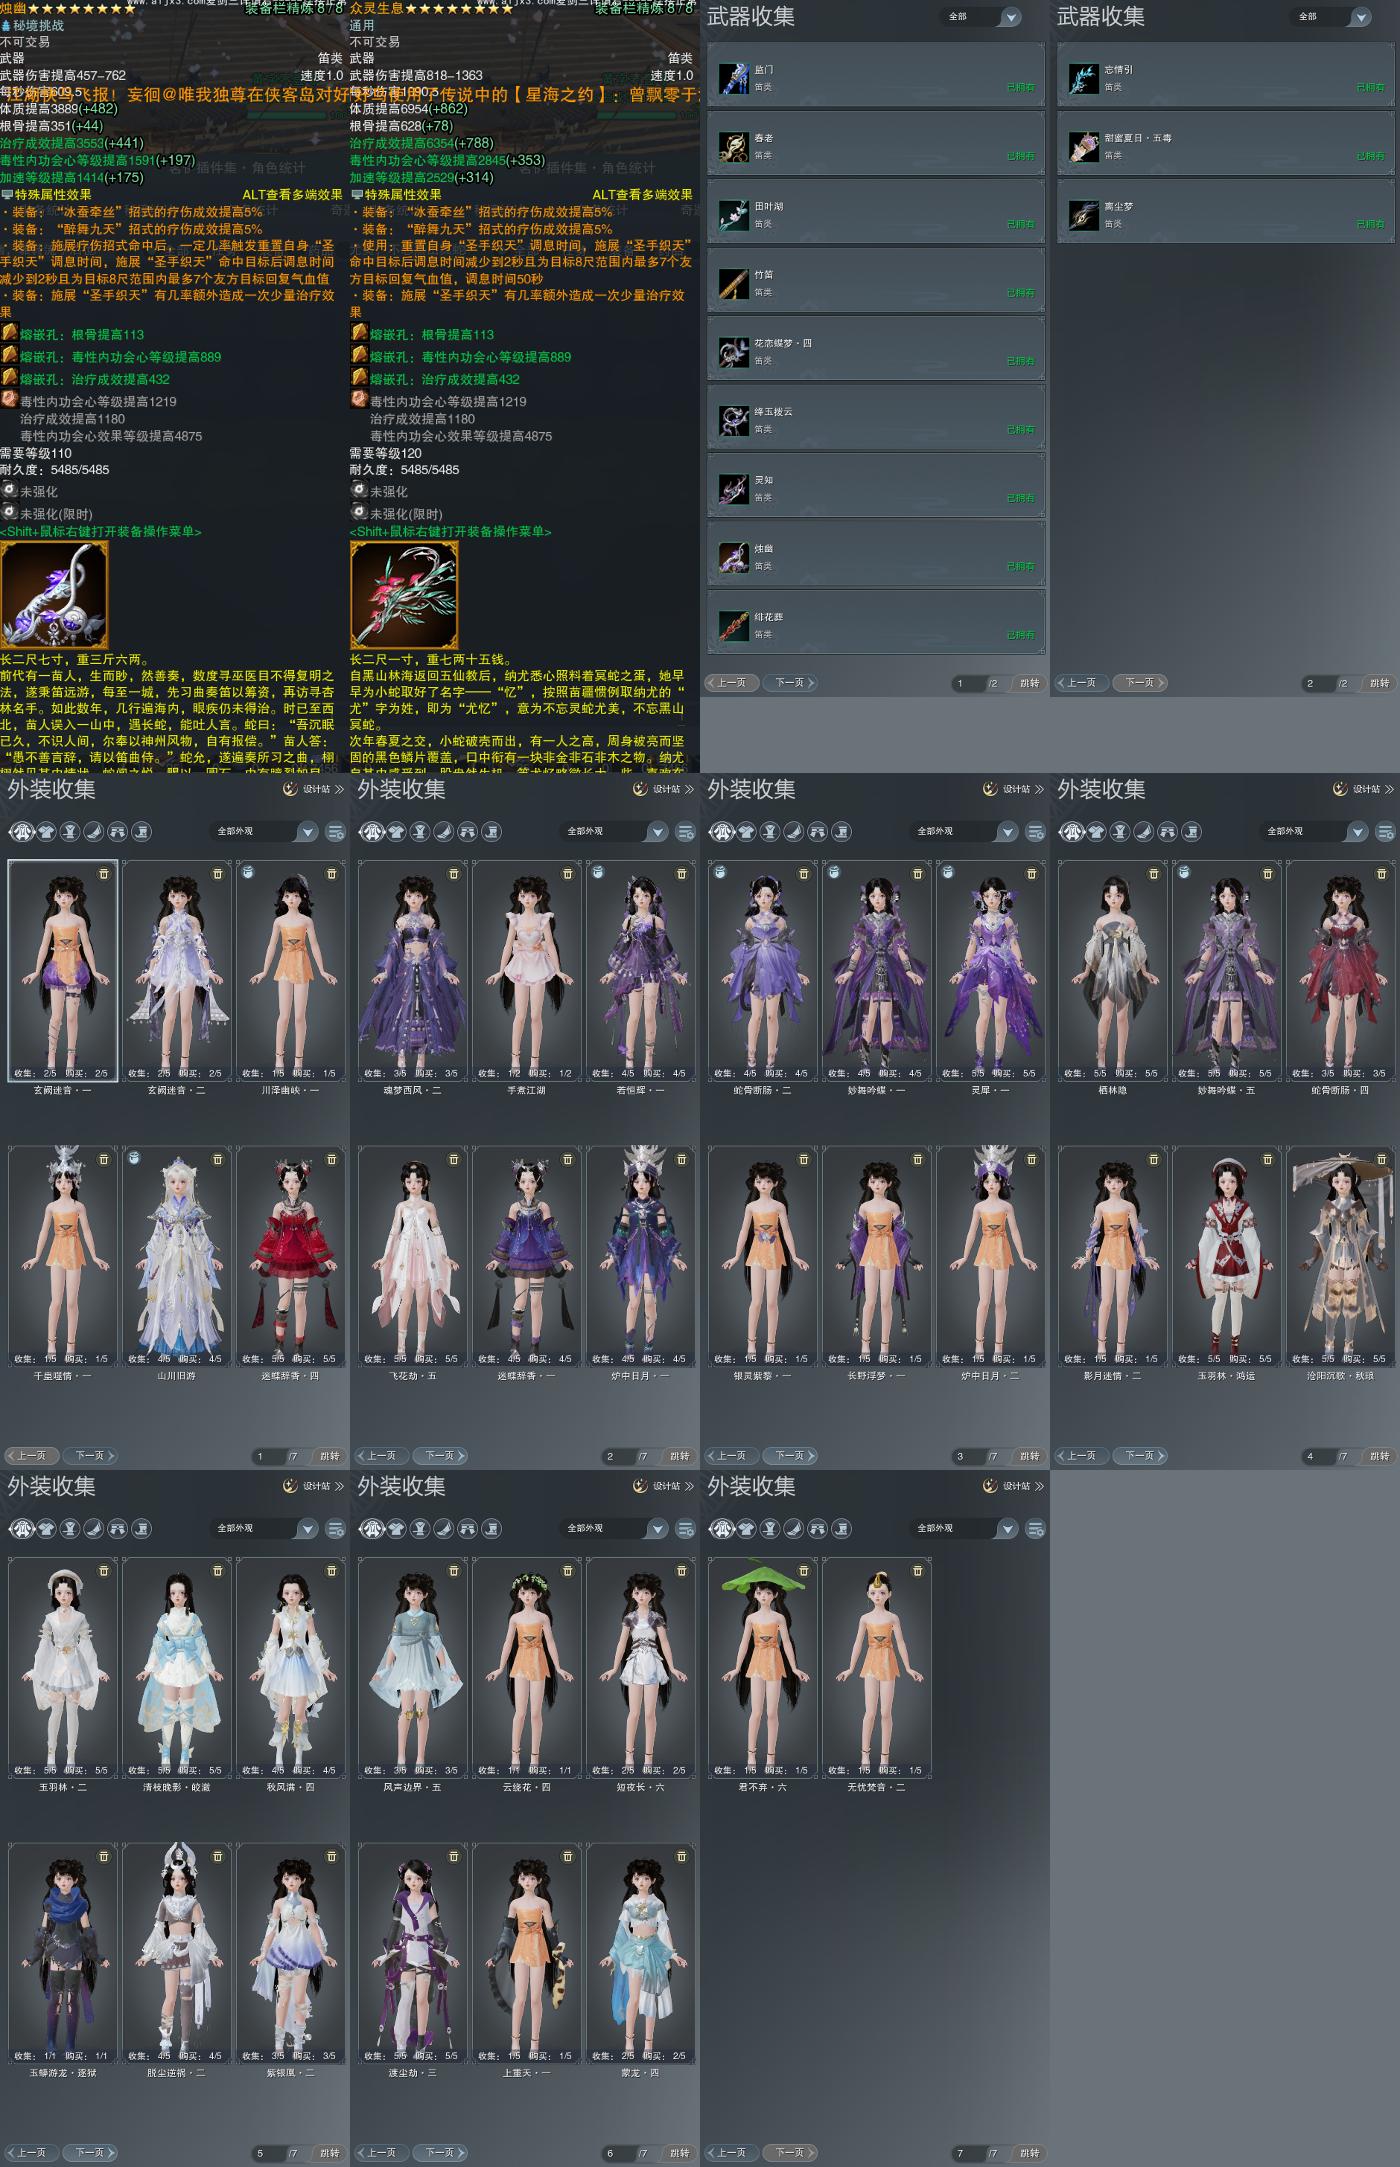Select the 妙舞吟蝶·五 outfit card
The height and width of the screenshot is (2167, 1400).
[1227, 970]
